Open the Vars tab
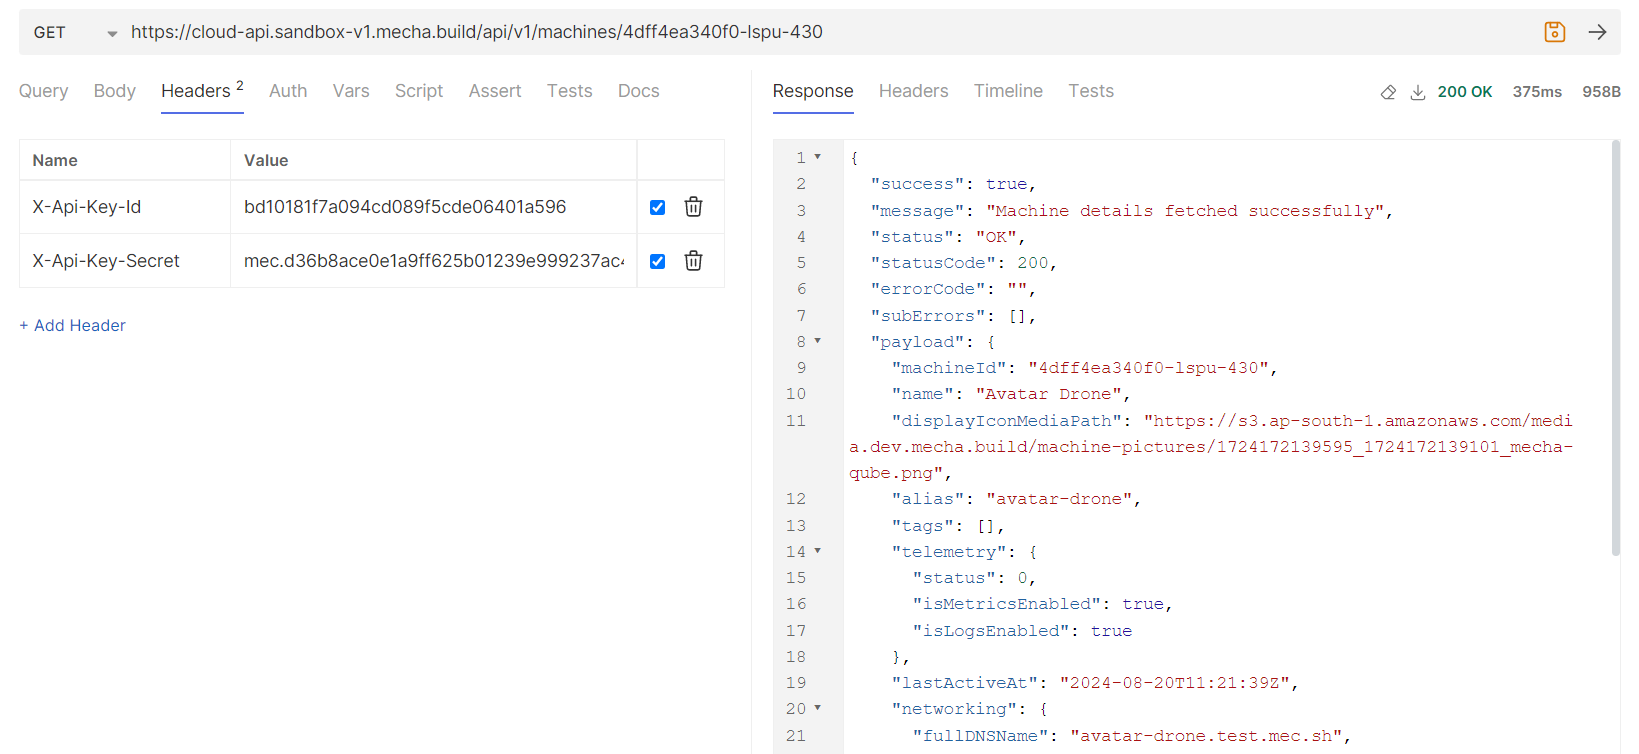Screen dimensions: 1639x754 351,91
